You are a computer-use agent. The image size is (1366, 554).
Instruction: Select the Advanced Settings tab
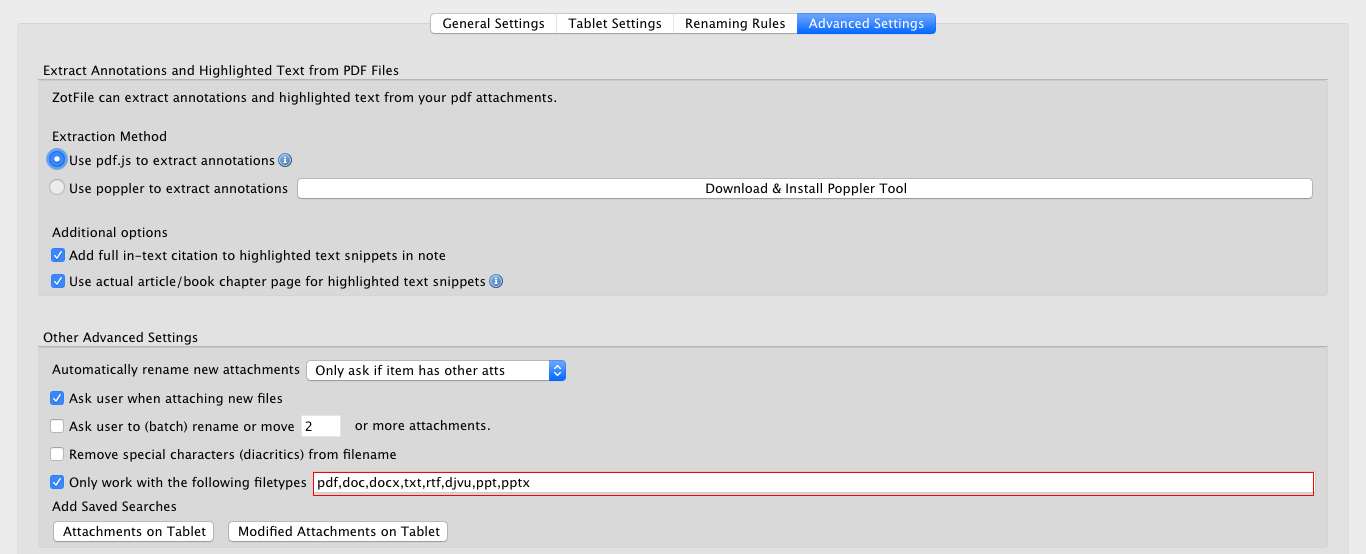coord(866,23)
